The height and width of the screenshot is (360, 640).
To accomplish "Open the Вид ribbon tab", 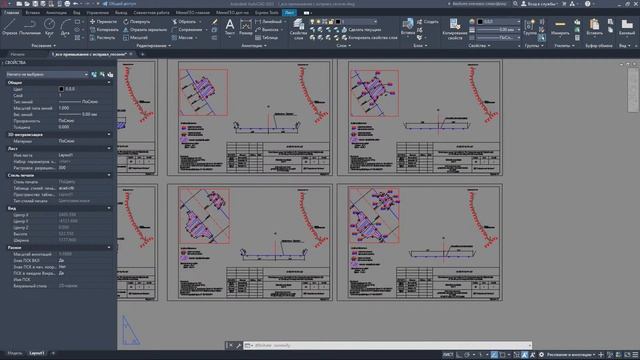I will [77, 13].
